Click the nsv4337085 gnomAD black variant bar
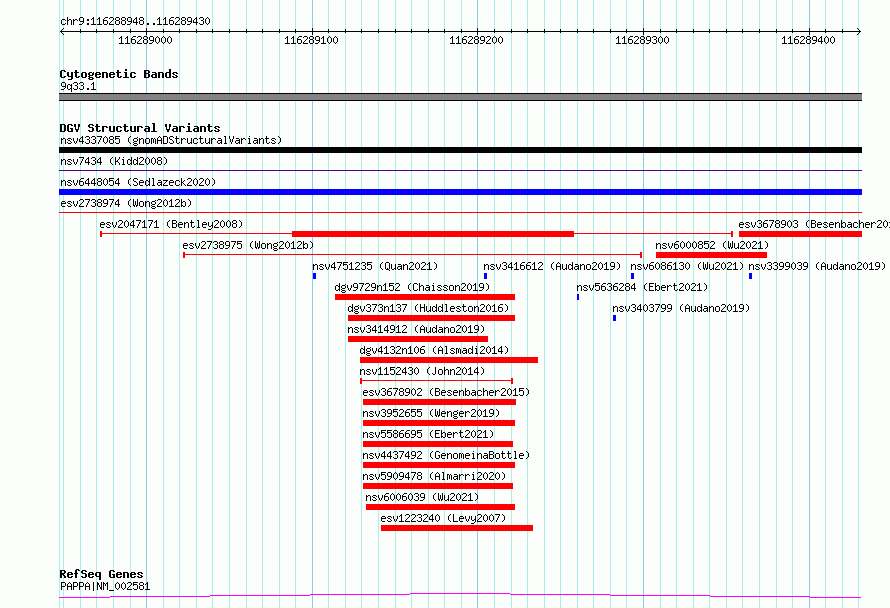The height and width of the screenshot is (608, 890). click(460, 150)
